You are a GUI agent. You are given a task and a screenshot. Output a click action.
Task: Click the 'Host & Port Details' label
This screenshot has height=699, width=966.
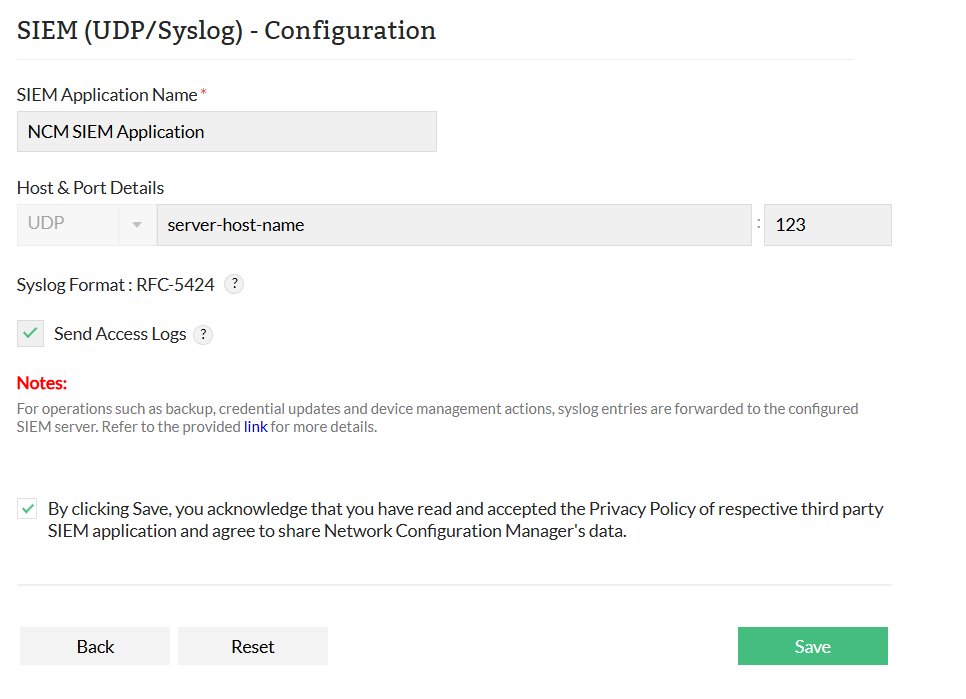click(90, 188)
